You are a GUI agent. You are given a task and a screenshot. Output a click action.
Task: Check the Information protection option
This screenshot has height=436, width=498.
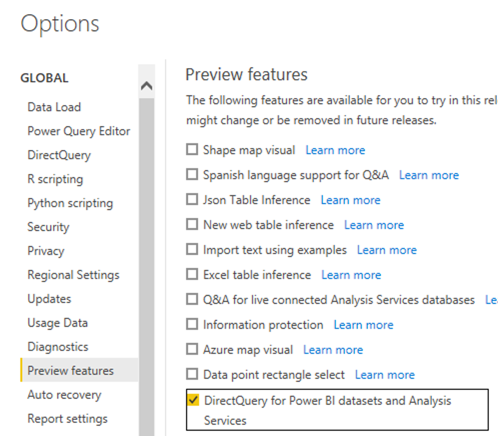click(192, 324)
